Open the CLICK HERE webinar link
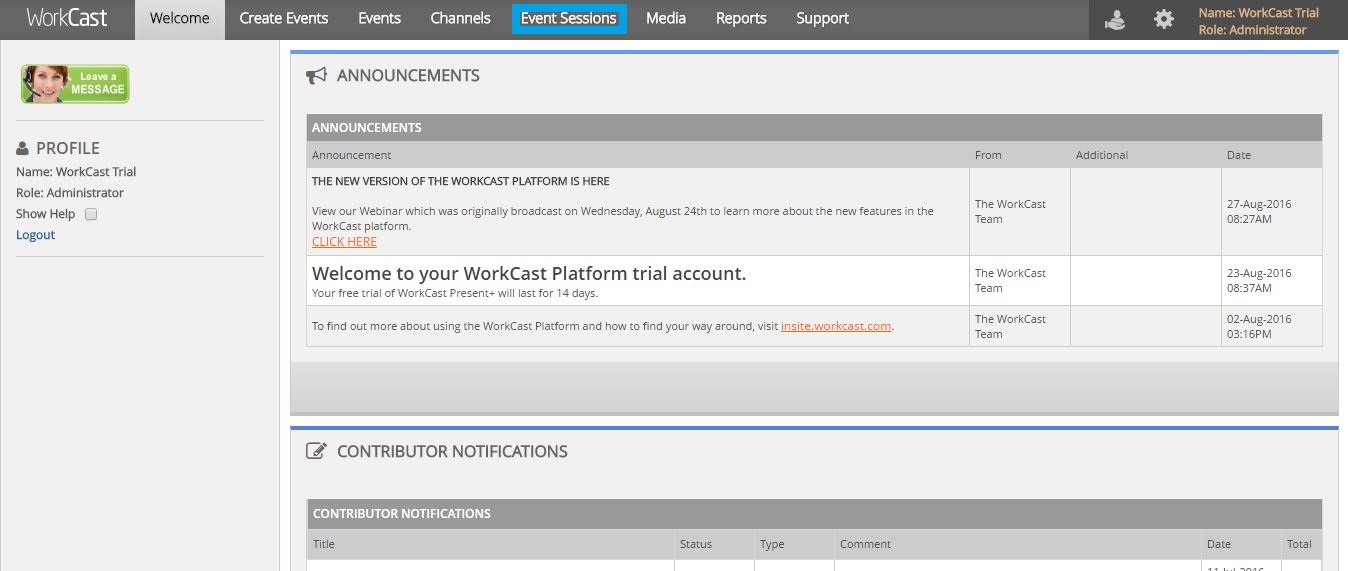This screenshot has height=571, width=1348. point(344,242)
